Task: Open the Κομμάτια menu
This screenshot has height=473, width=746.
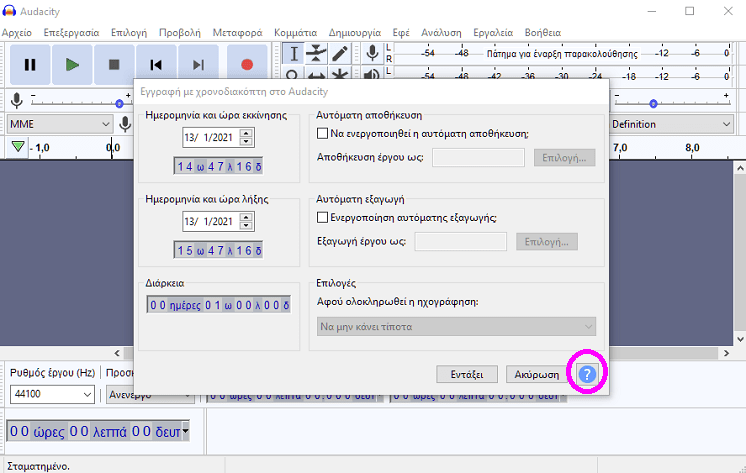Action: [x=295, y=33]
